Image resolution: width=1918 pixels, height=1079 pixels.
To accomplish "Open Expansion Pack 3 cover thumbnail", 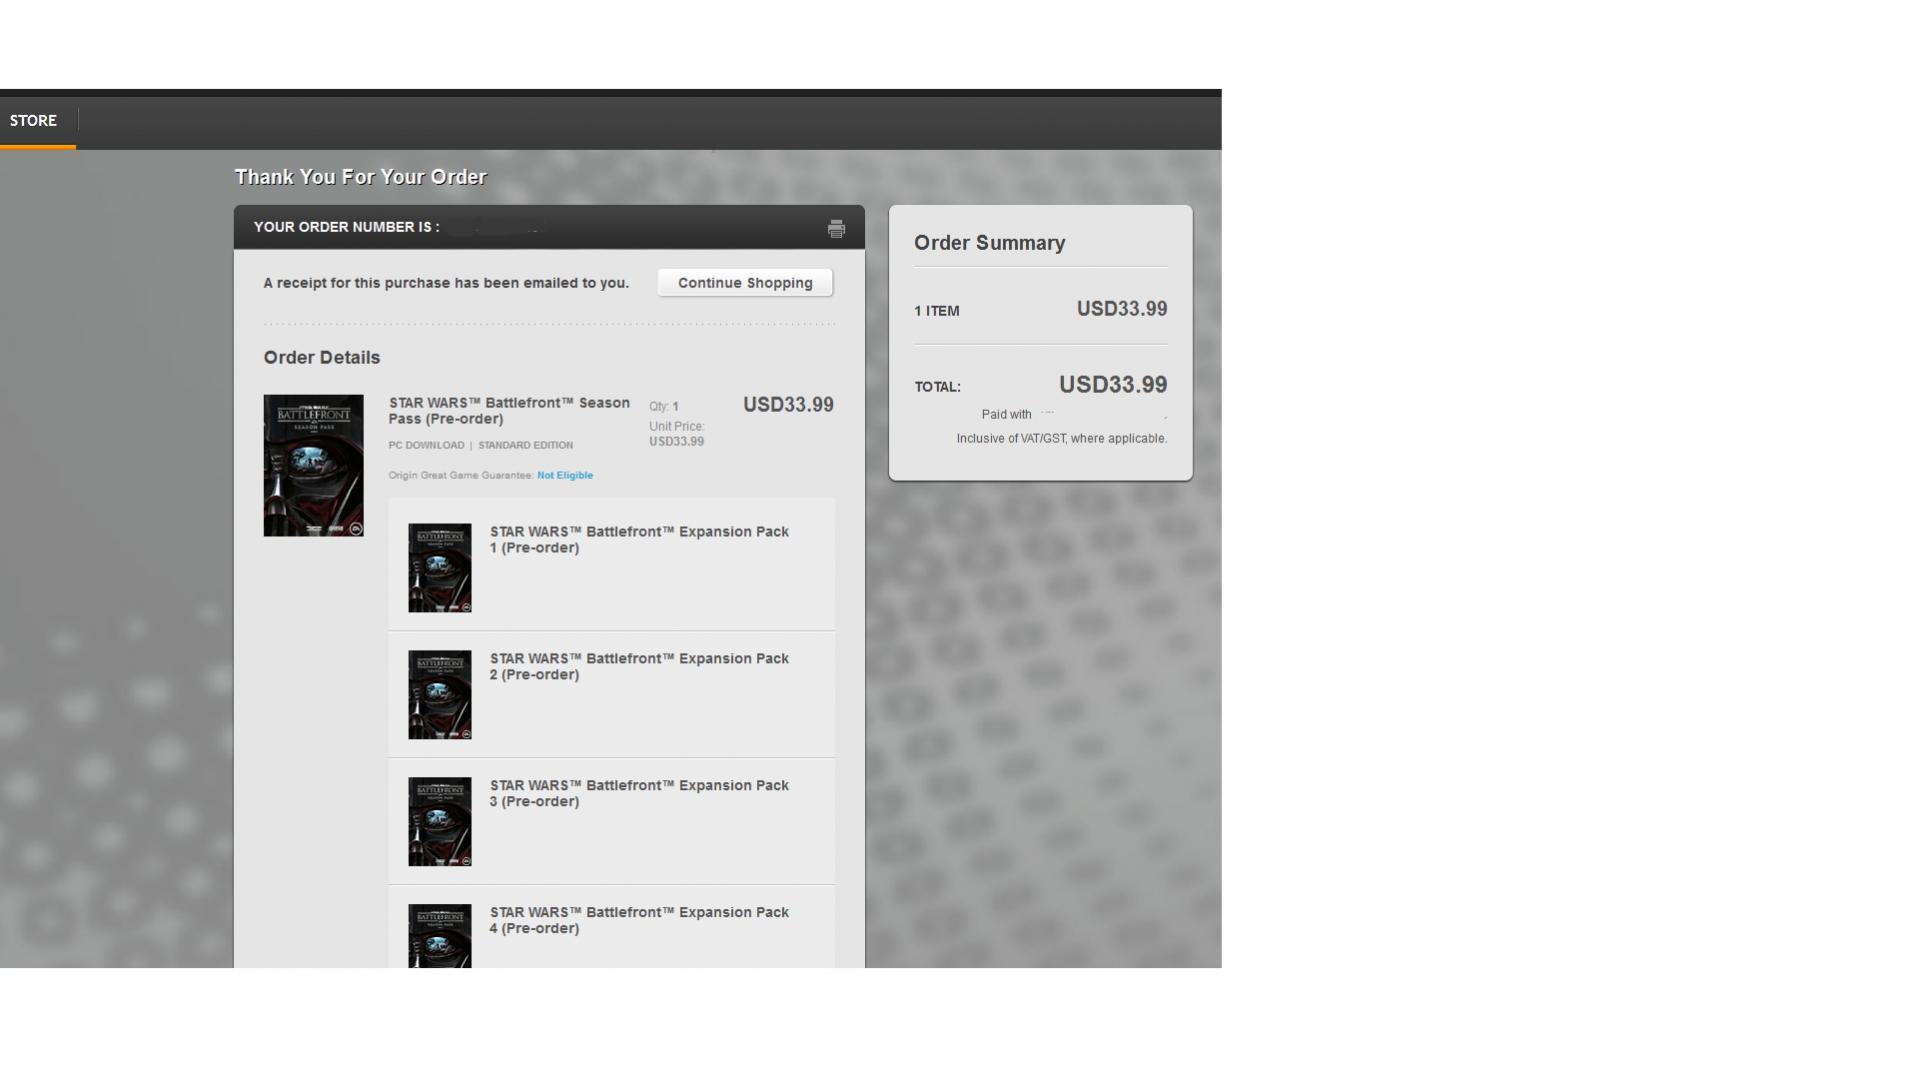I will [x=440, y=822].
